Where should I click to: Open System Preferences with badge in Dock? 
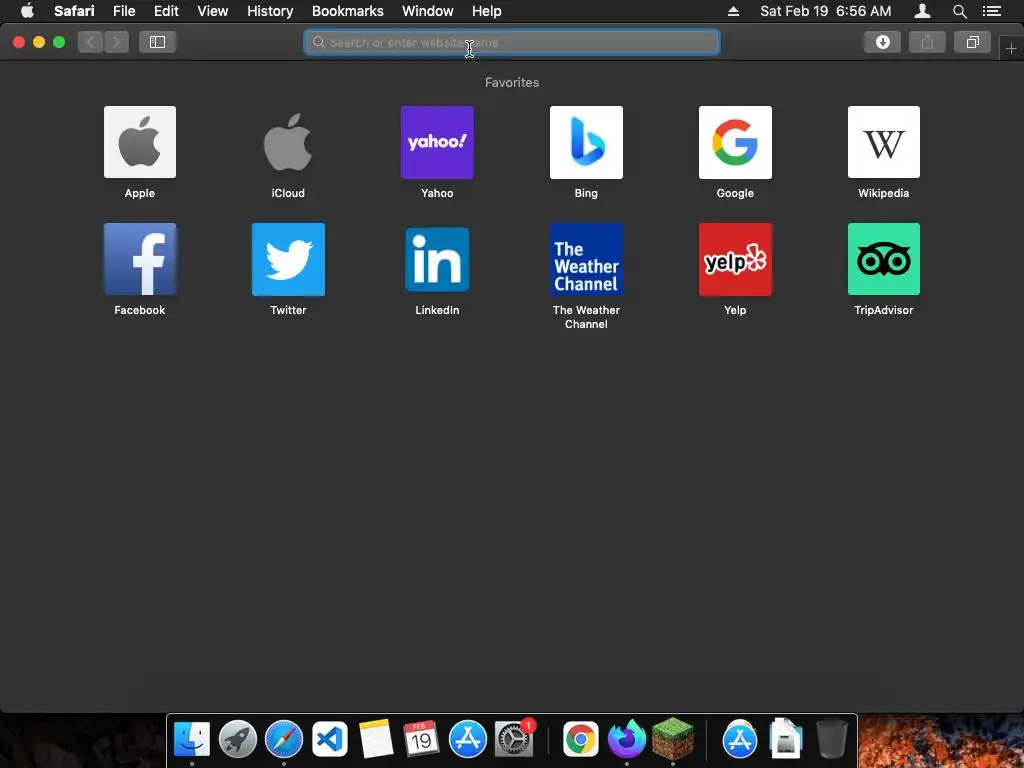click(x=514, y=739)
